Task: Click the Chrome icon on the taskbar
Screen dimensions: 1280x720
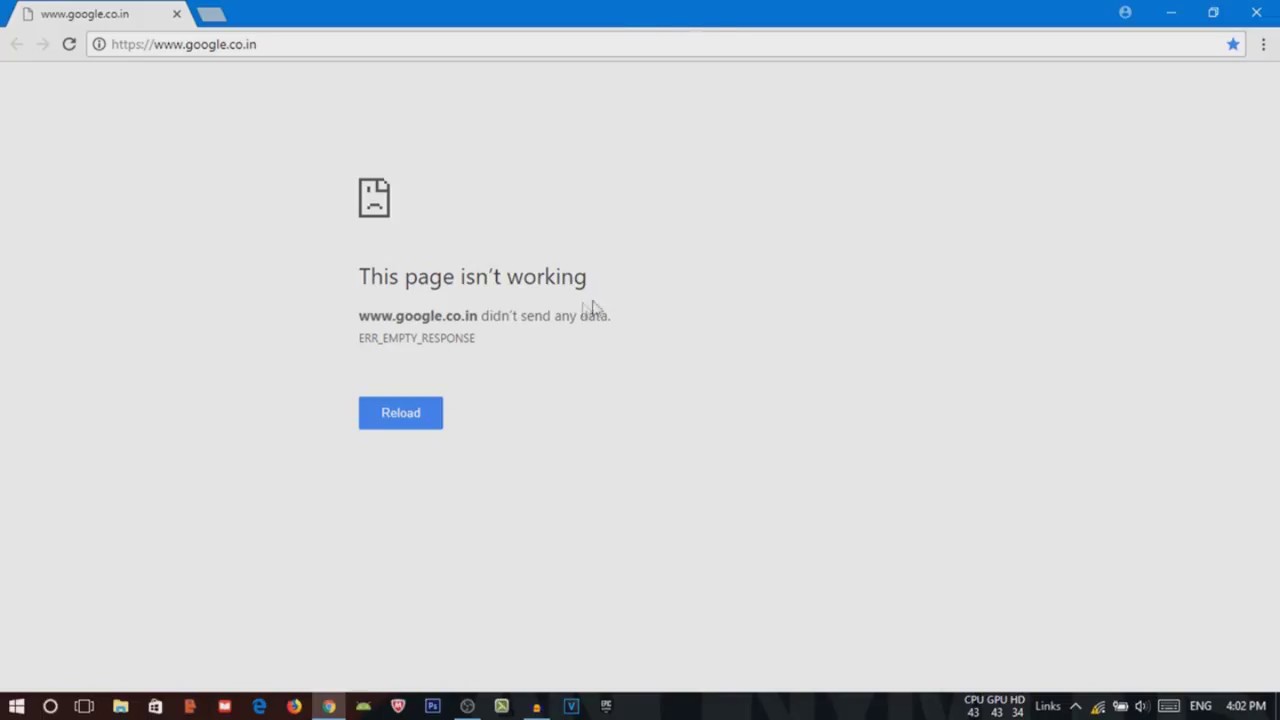Action: (328, 706)
